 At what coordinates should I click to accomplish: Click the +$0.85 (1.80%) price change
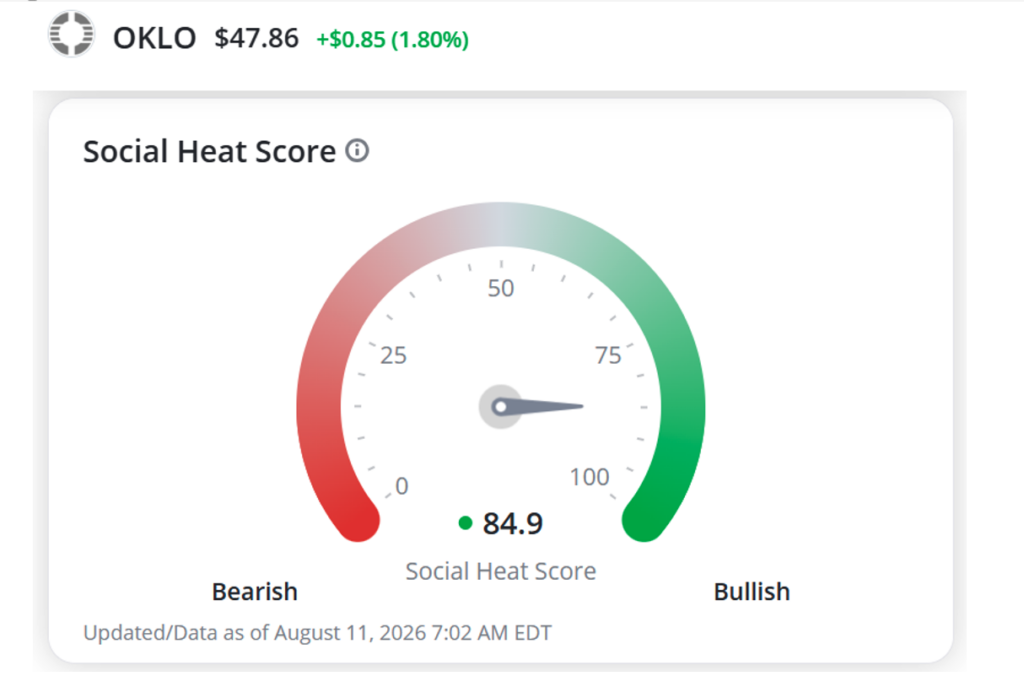coord(392,40)
